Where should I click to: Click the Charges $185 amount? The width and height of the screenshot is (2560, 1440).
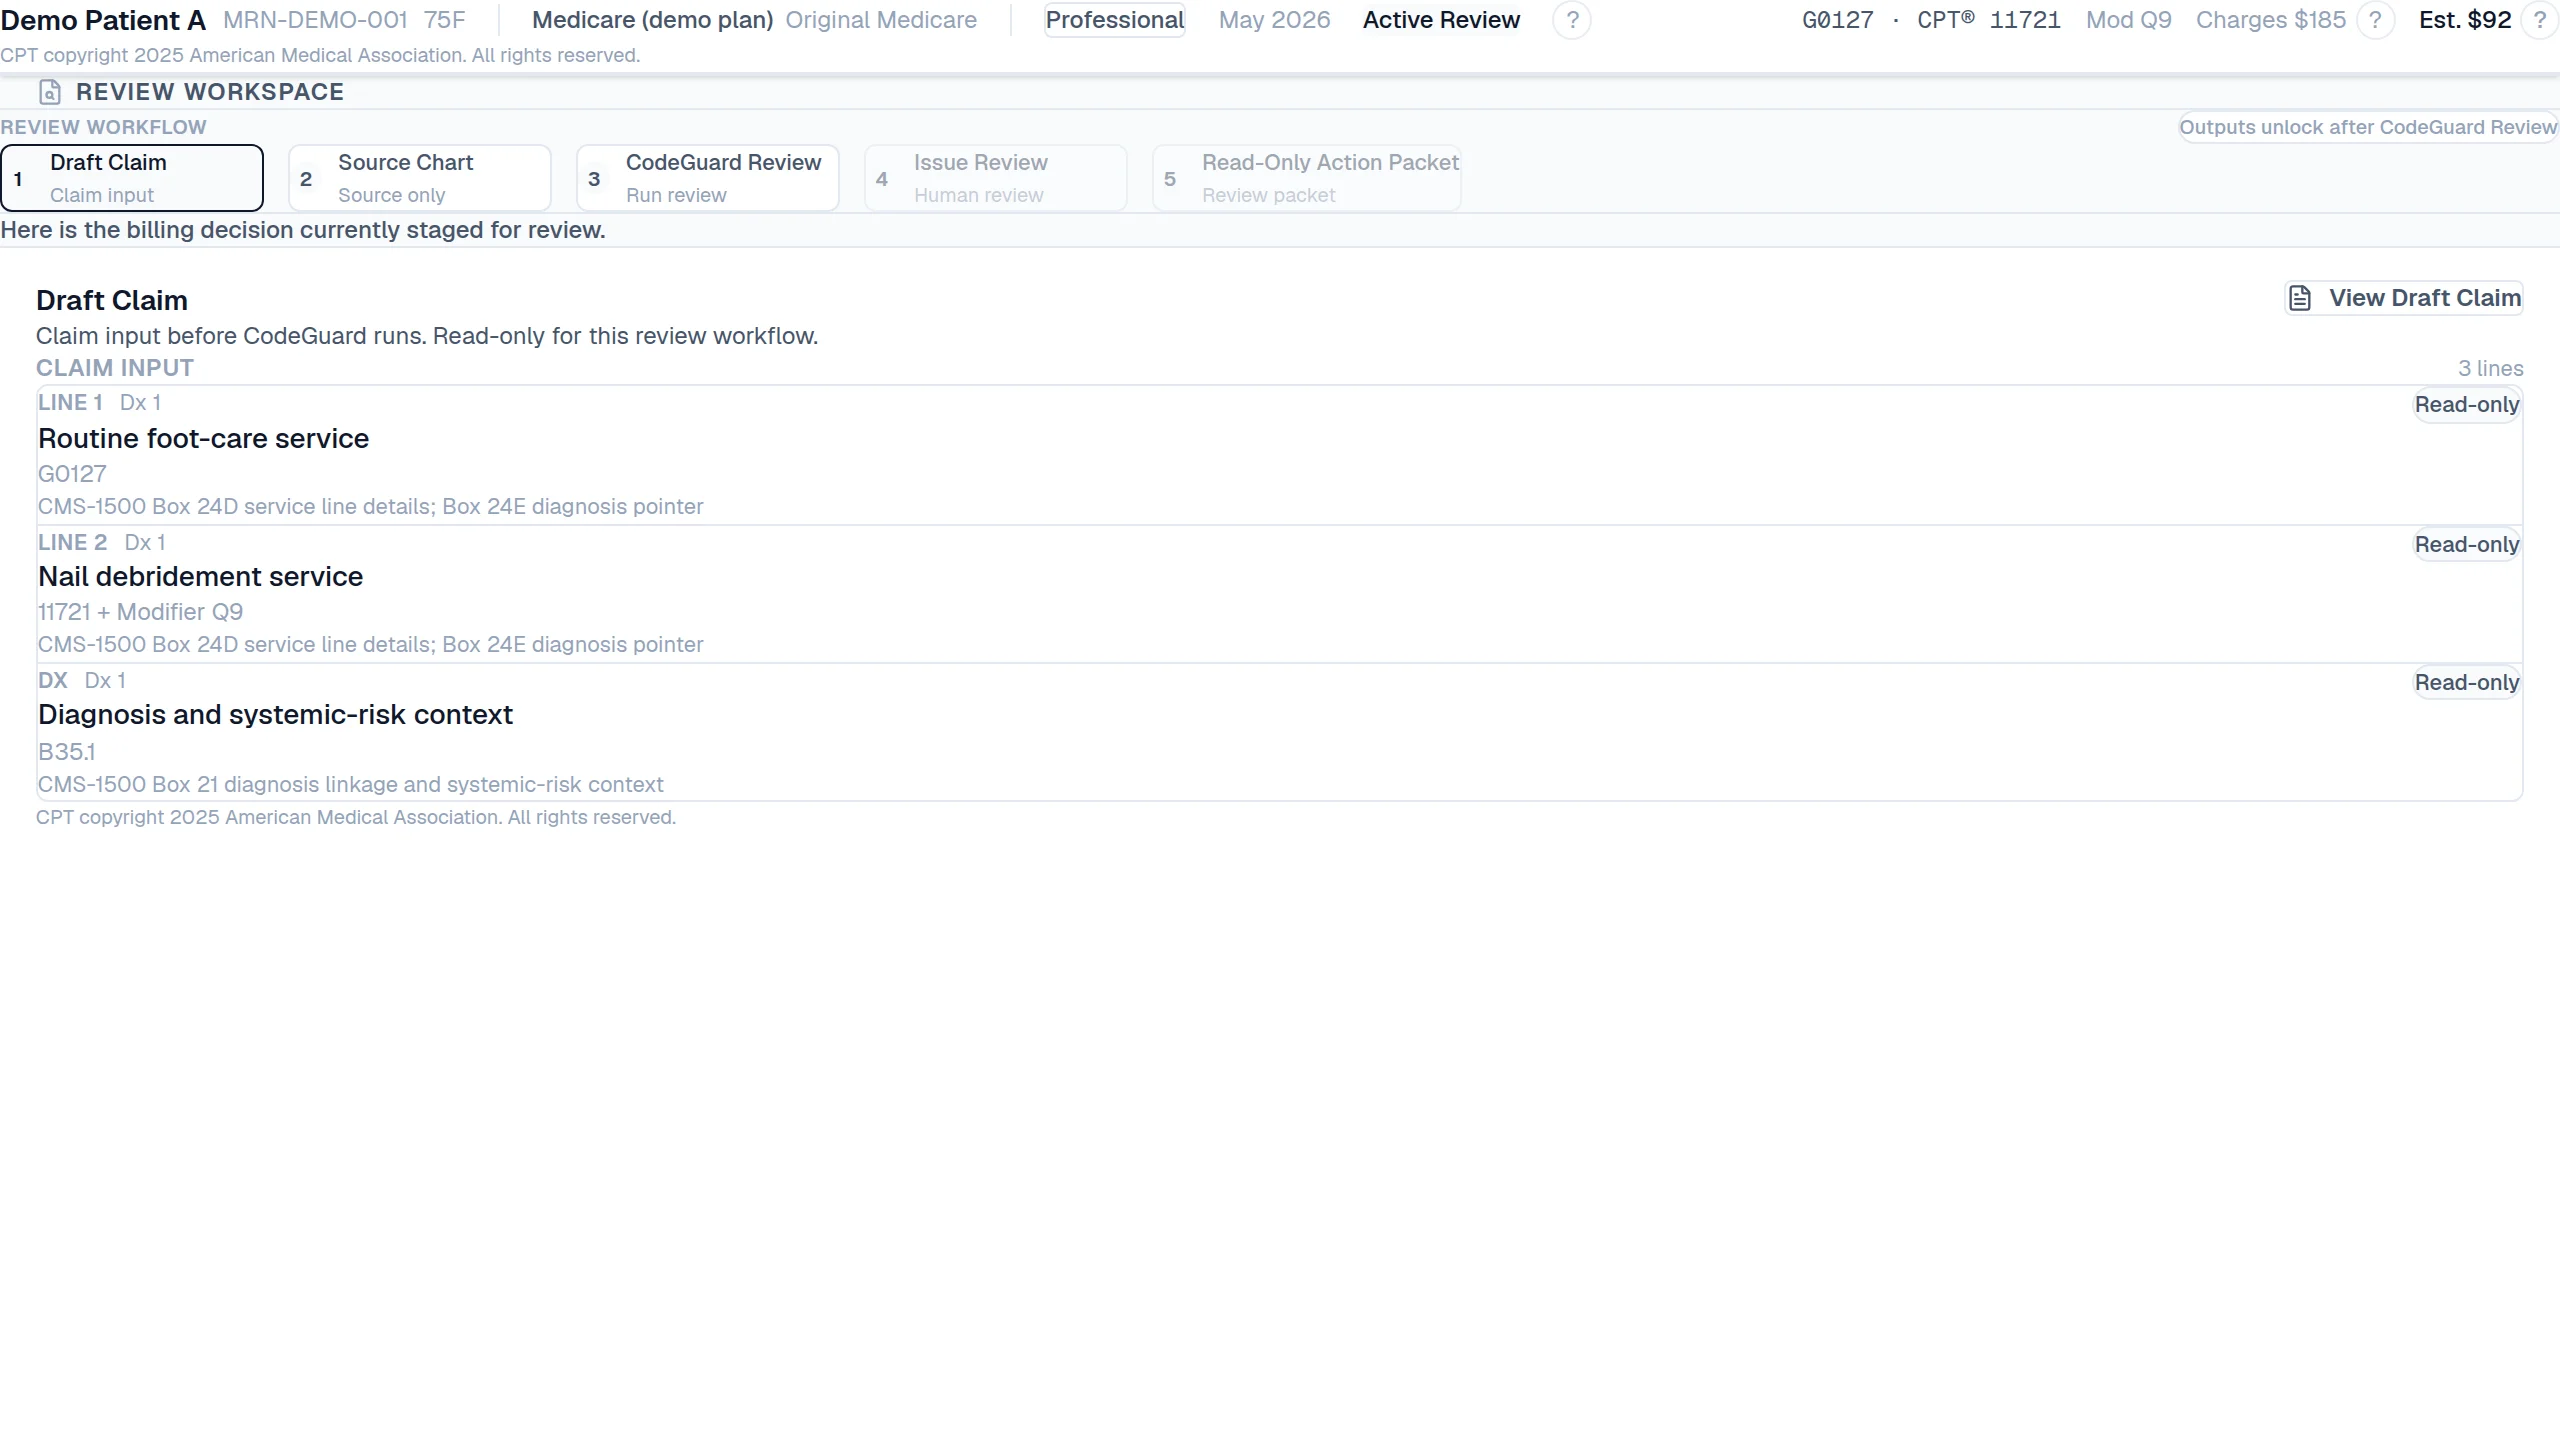pyautogui.click(x=2271, y=20)
